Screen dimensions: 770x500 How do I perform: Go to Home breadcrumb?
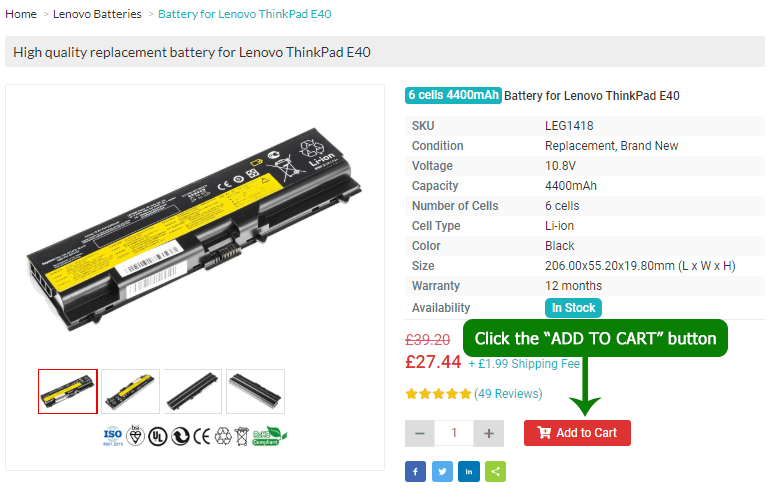21,14
